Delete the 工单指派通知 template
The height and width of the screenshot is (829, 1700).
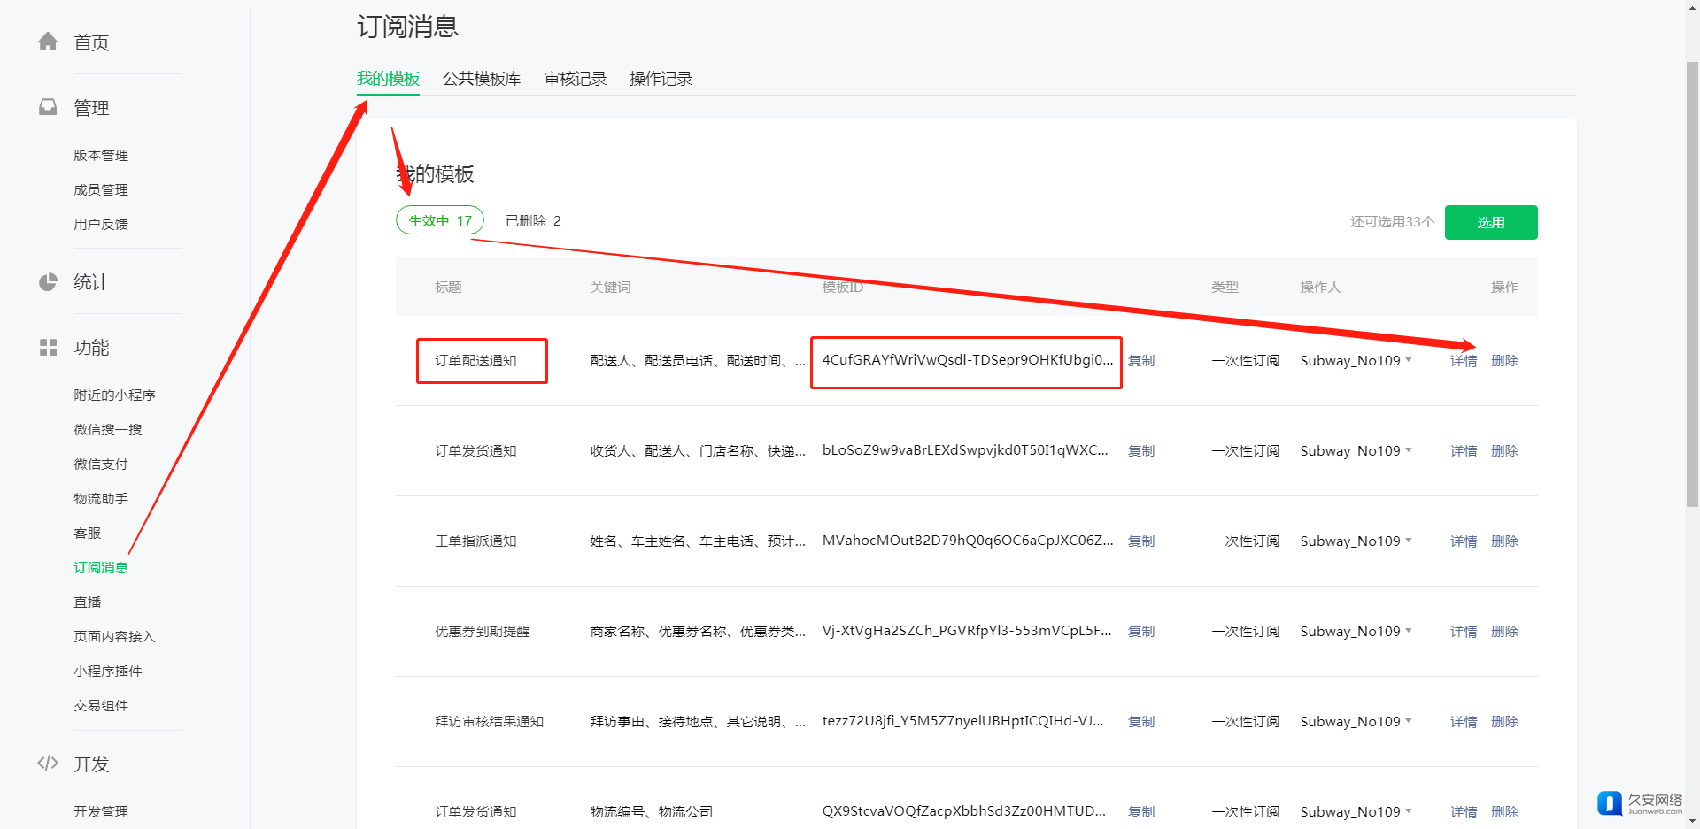(1504, 541)
